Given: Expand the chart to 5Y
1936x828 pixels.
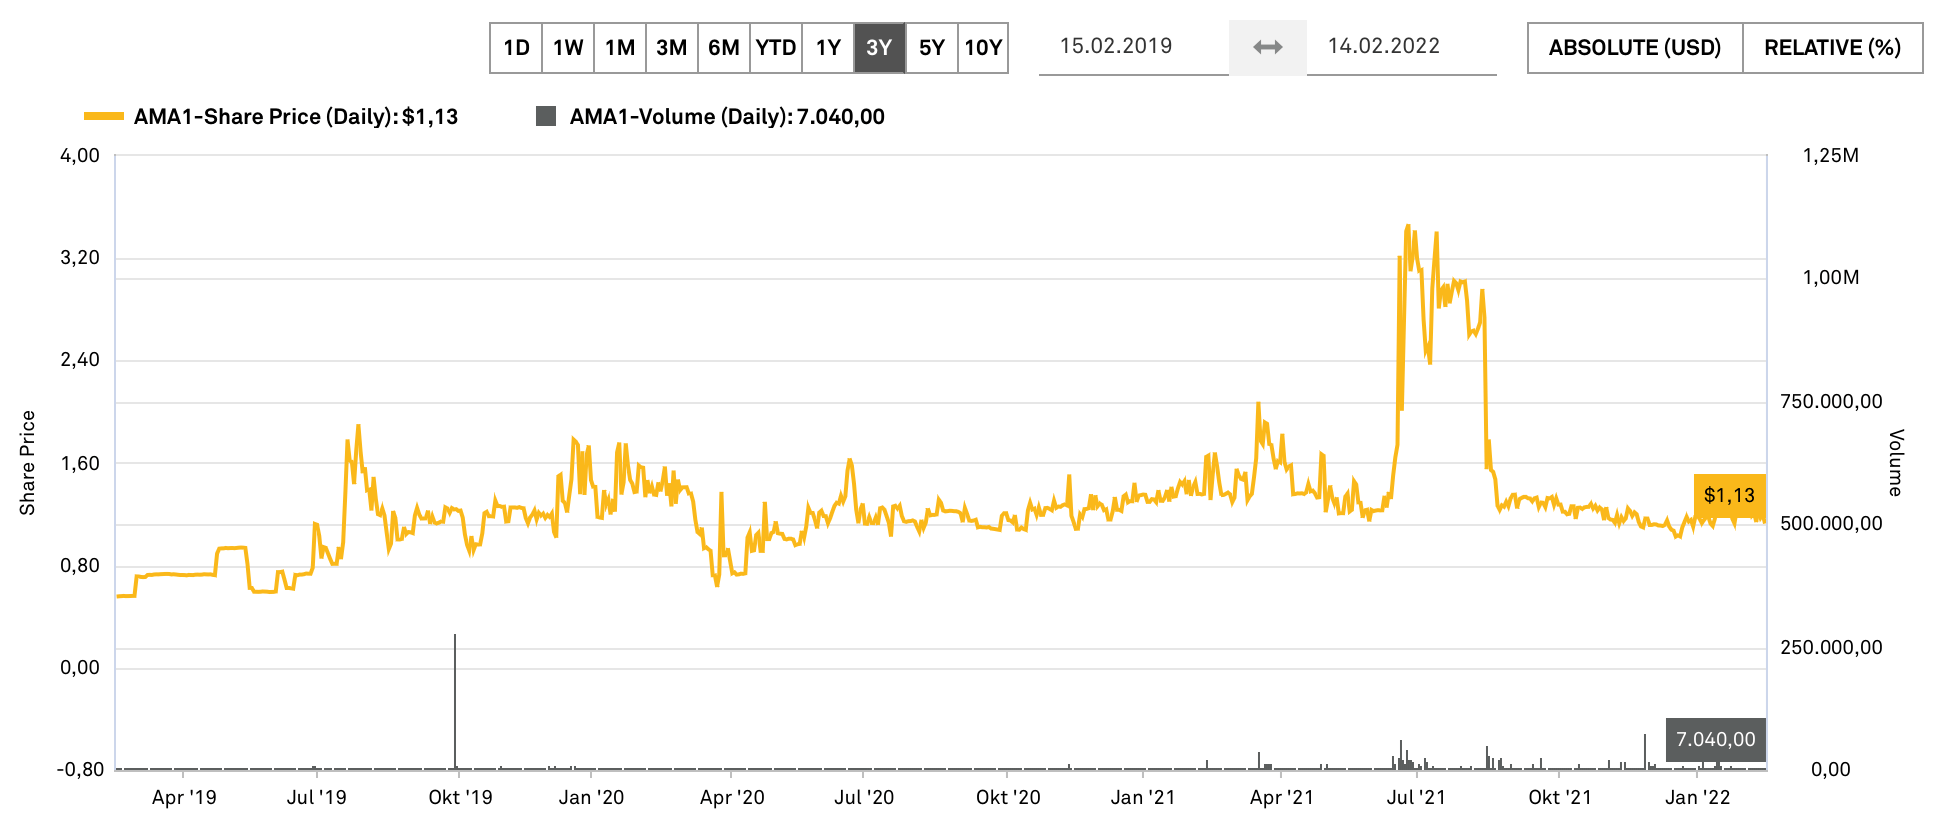Looking at the screenshot, I should click(932, 48).
